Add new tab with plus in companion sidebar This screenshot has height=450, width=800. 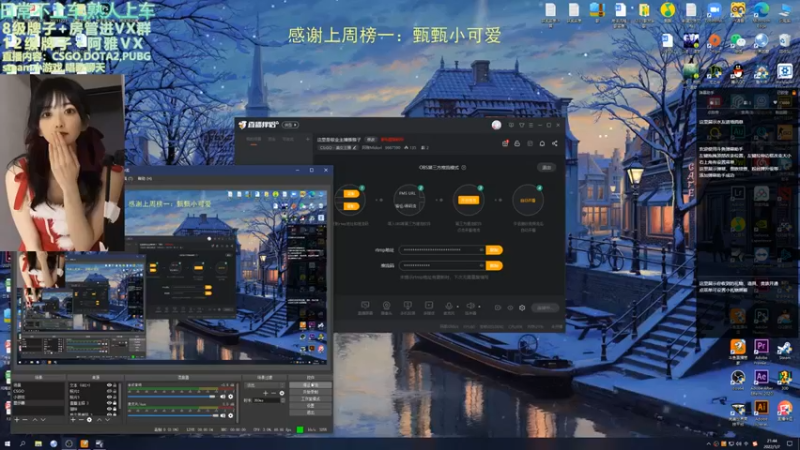(307, 139)
